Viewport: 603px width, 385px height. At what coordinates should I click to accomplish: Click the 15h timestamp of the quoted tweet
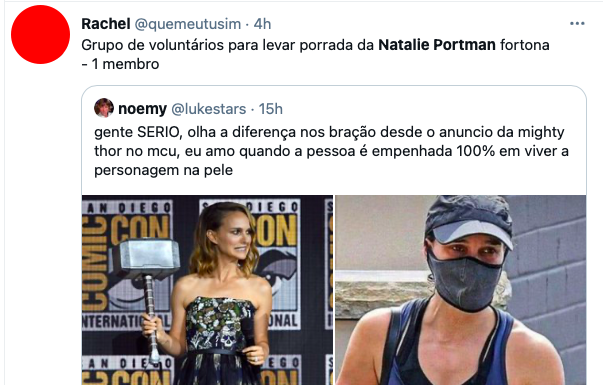tap(270, 109)
